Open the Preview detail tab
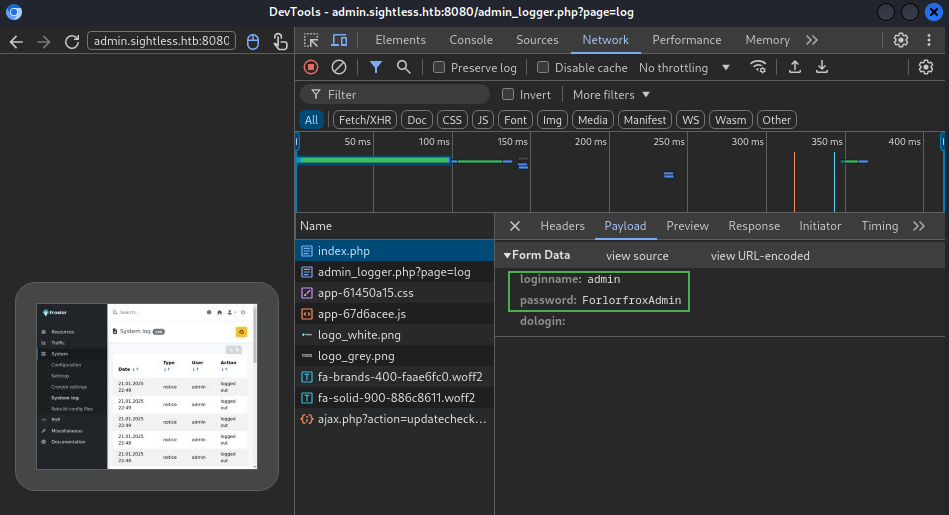The width and height of the screenshot is (949, 515). click(687, 226)
